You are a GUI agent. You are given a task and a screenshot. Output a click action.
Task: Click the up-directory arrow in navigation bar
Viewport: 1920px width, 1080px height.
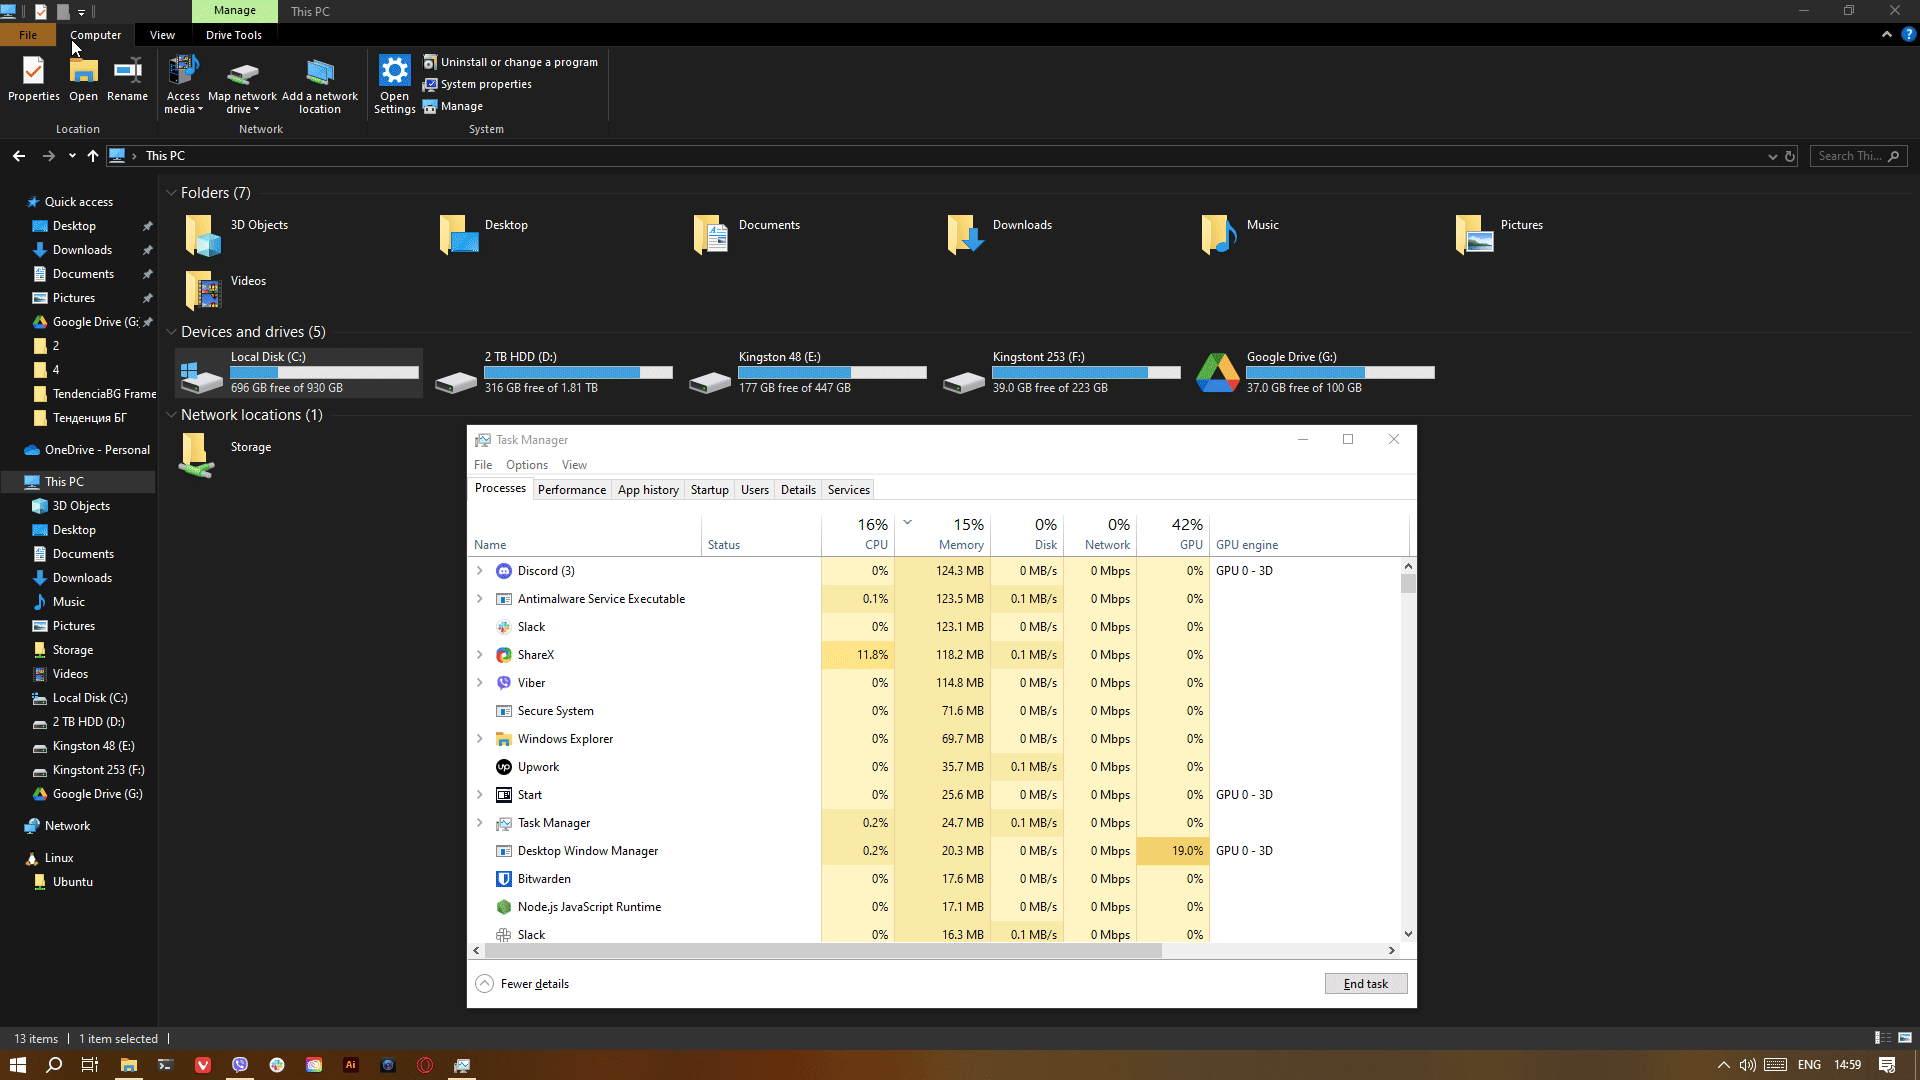coord(93,156)
